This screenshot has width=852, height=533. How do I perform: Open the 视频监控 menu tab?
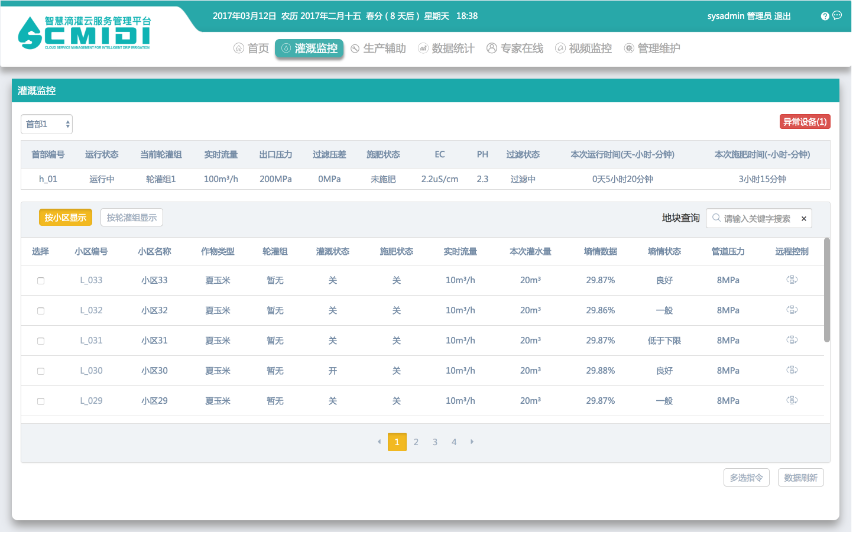coord(583,48)
